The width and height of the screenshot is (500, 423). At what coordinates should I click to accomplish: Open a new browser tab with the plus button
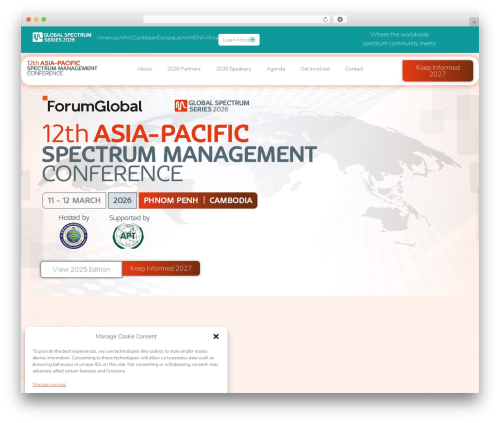(x=474, y=22)
